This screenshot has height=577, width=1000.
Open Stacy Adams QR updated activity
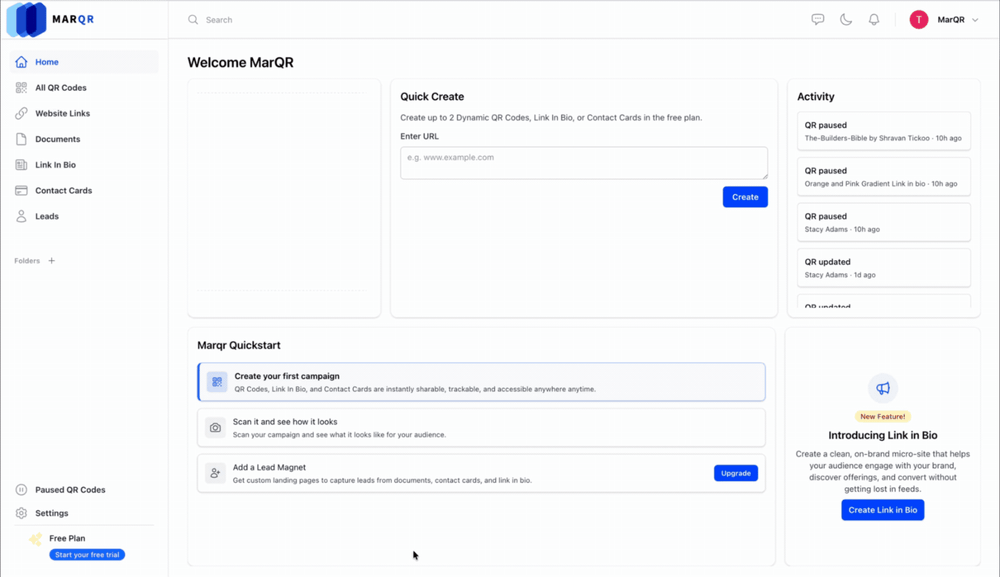[883, 268]
